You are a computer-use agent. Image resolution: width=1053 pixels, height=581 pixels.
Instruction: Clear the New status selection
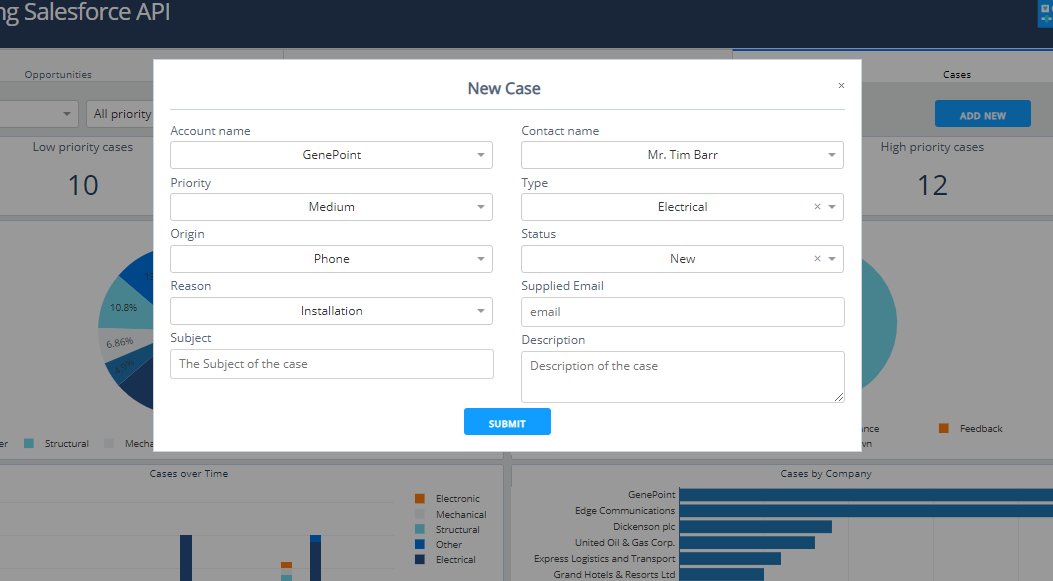tap(817, 259)
